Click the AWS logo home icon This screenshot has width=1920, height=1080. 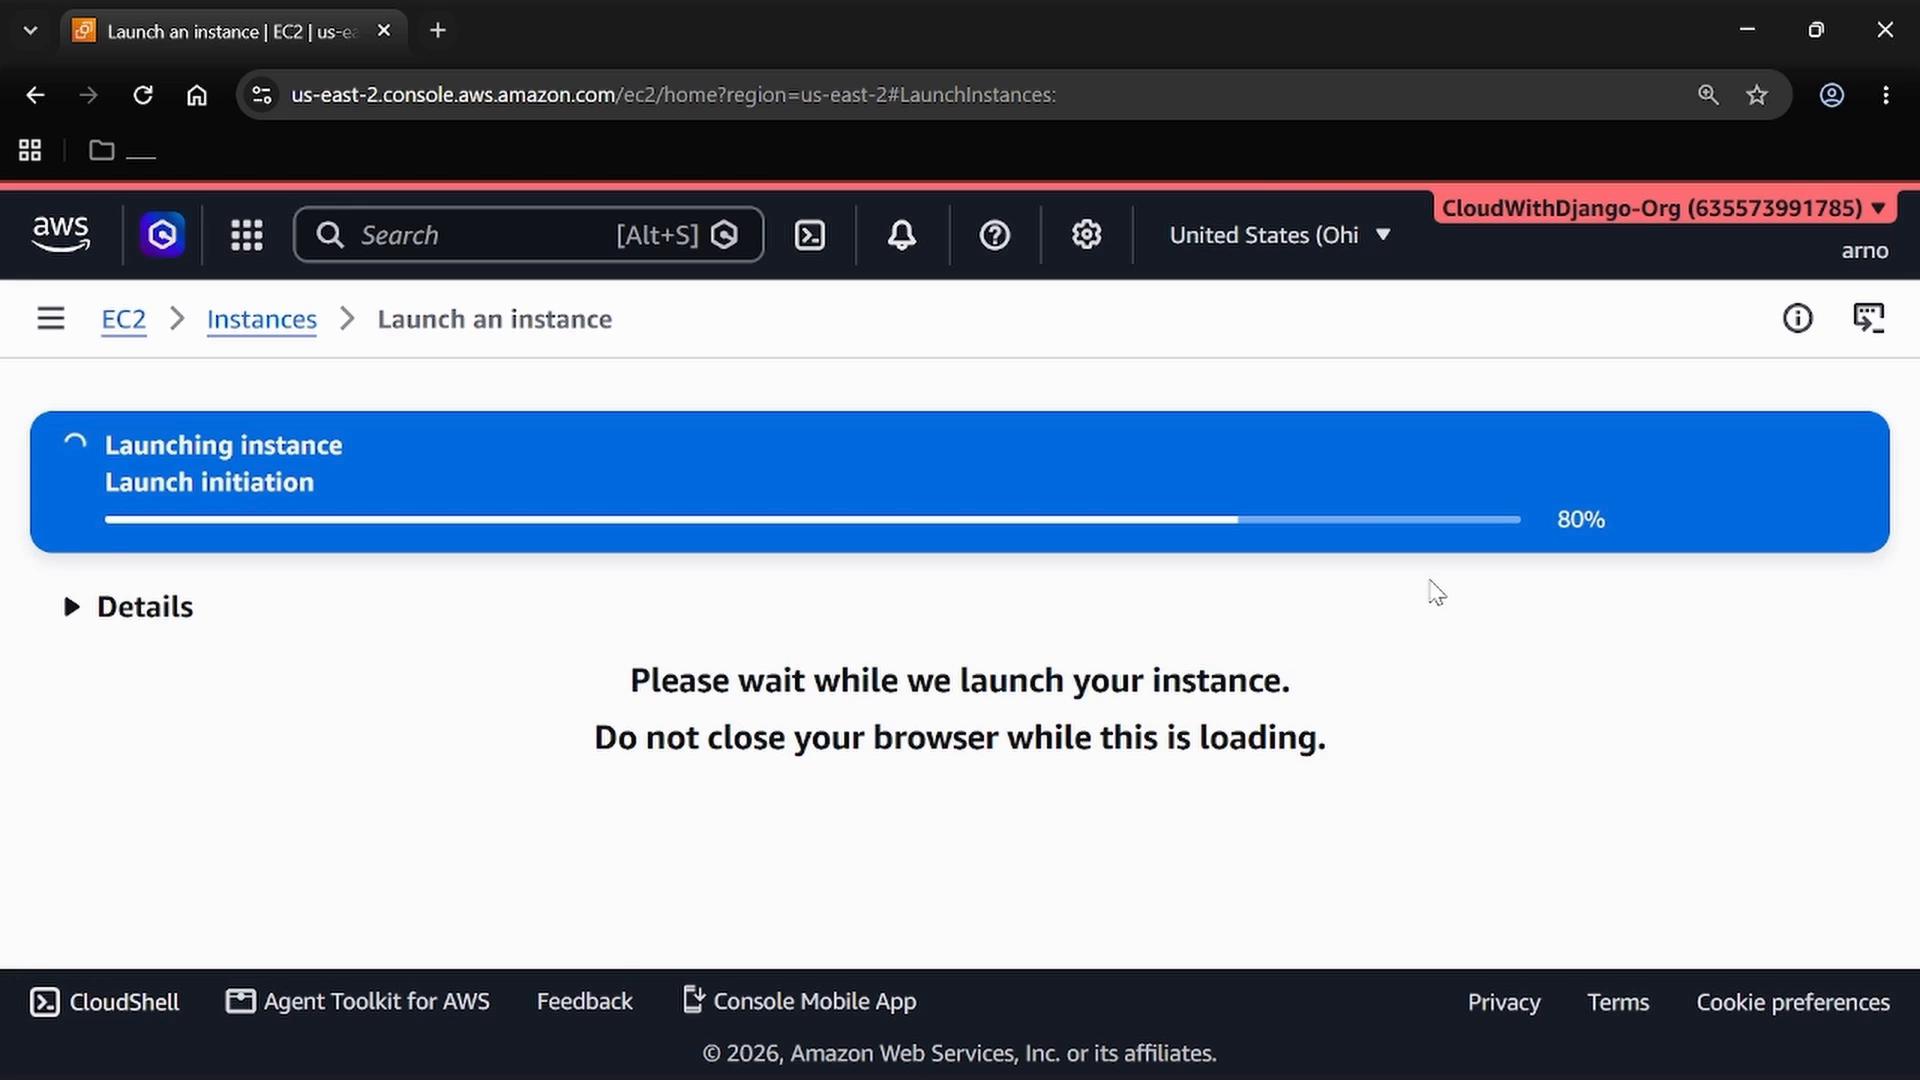(x=61, y=234)
